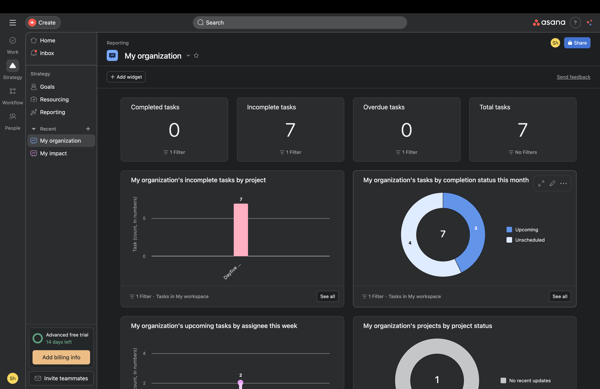Click filter text under completion status chart

(x=402, y=296)
